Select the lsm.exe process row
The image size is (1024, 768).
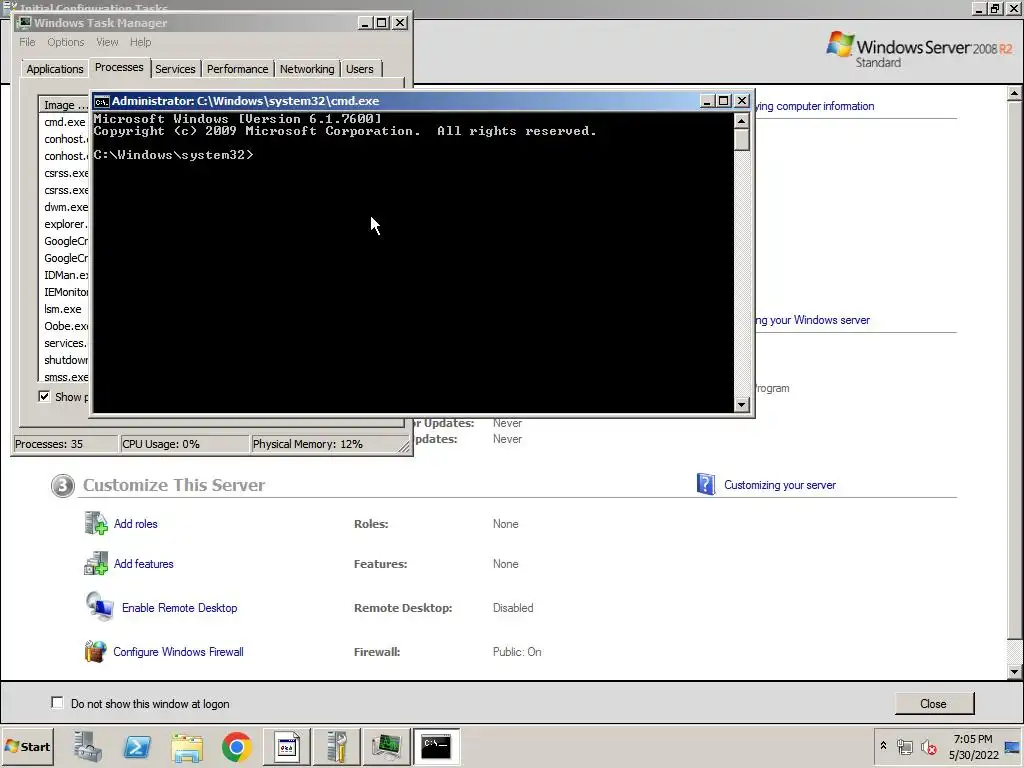[65, 309]
